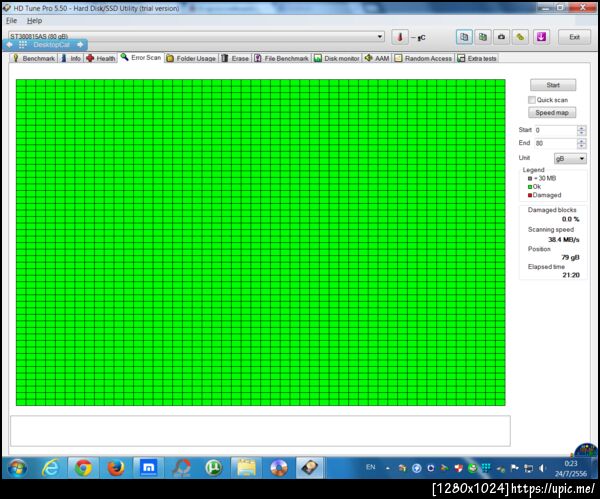The width and height of the screenshot is (600, 499).
Task: Click the DesktopCal grid icon
Action: click(23, 45)
